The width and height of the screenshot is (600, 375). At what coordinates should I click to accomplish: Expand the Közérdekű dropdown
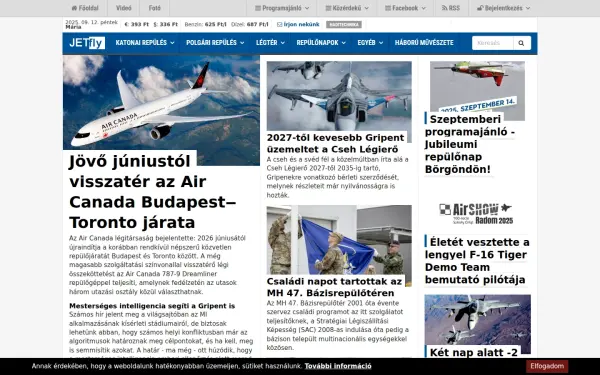[347, 8]
